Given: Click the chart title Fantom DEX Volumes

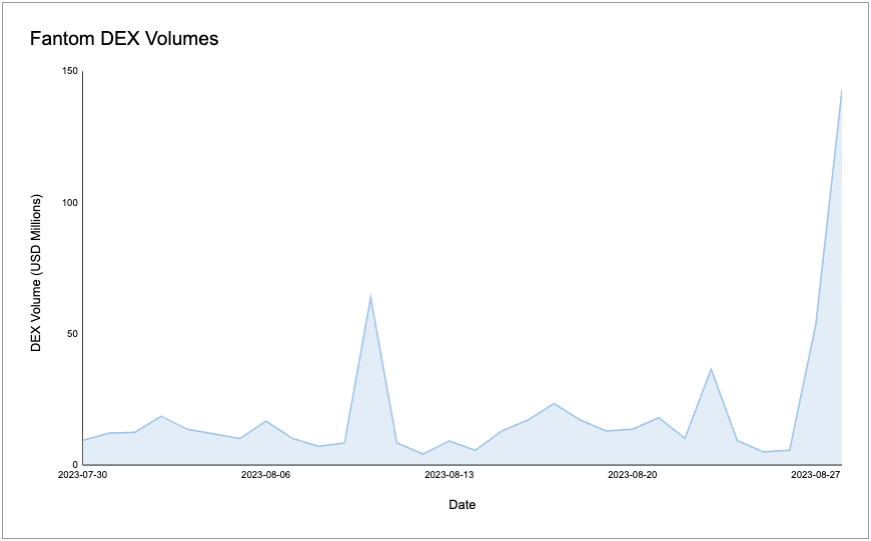Looking at the screenshot, I should click(x=124, y=38).
